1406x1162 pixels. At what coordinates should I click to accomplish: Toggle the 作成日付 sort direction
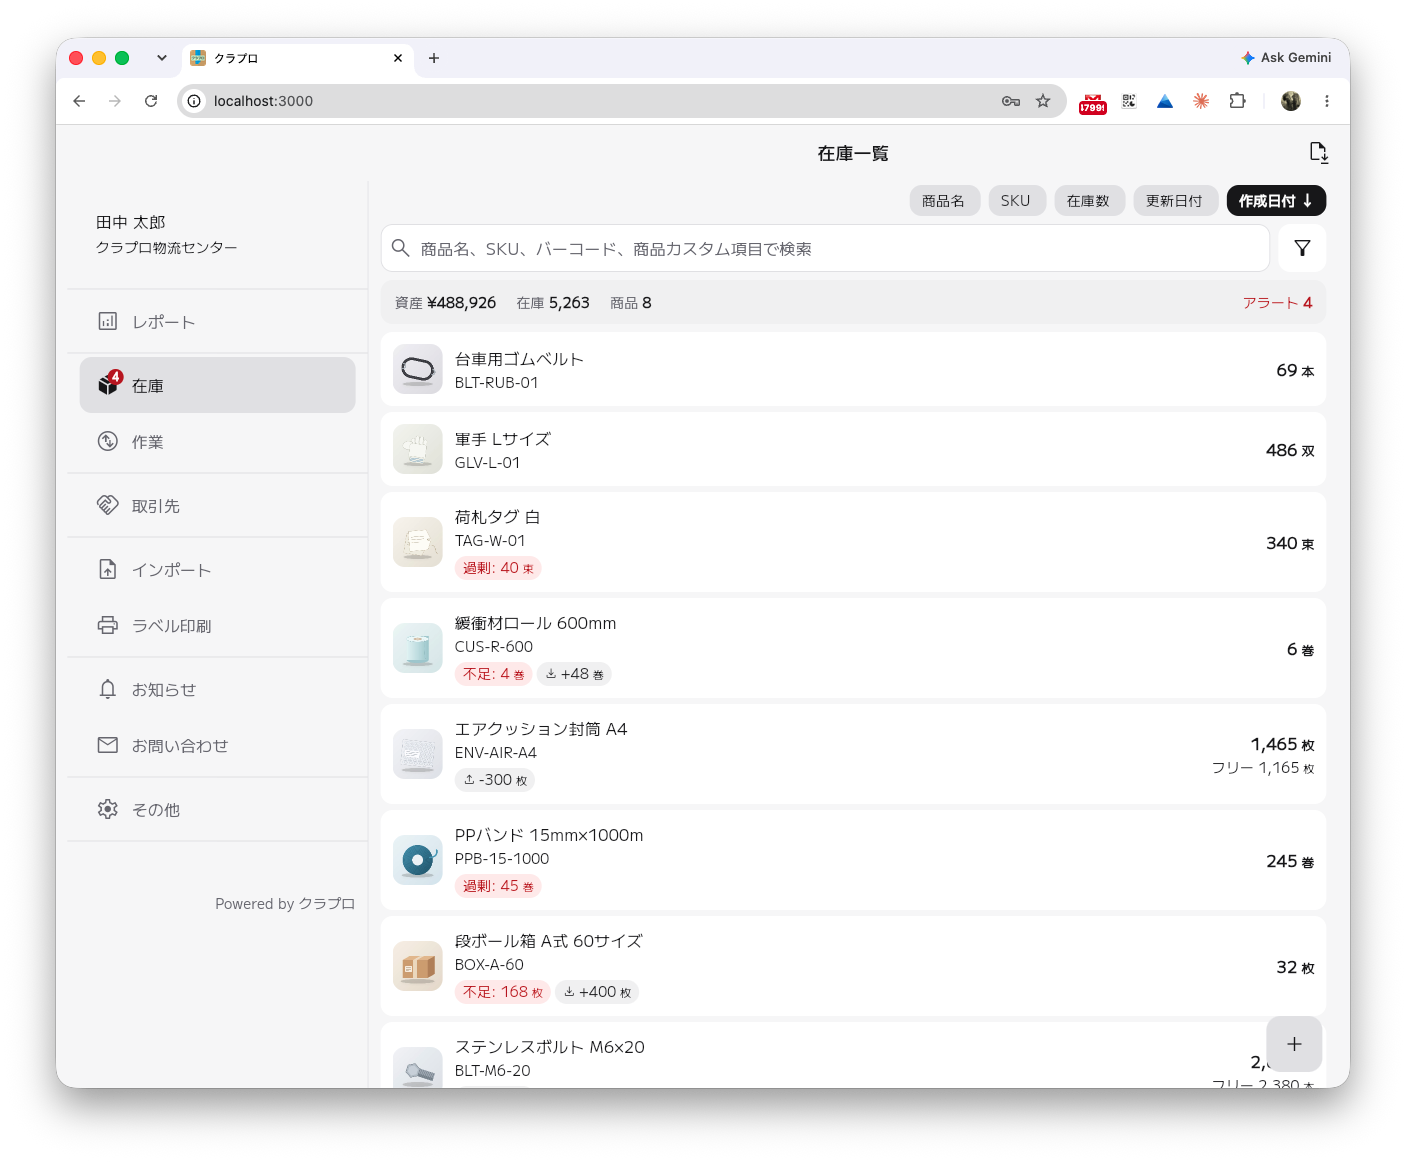pyautogui.click(x=1276, y=201)
